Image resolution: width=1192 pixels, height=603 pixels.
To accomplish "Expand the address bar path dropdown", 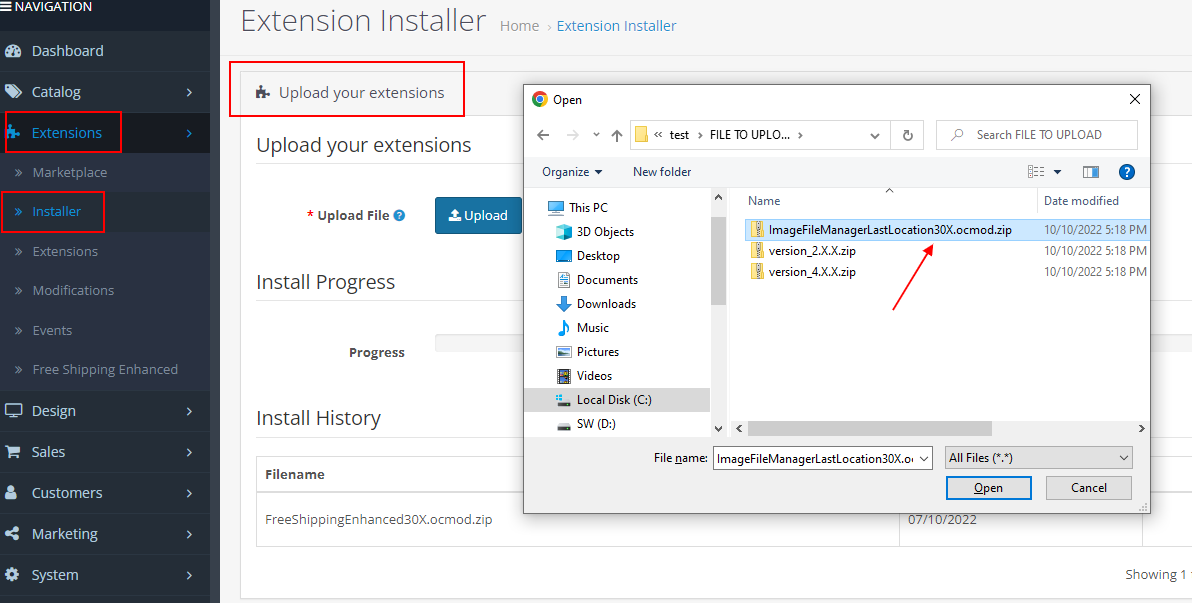I will (x=874, y=135).
